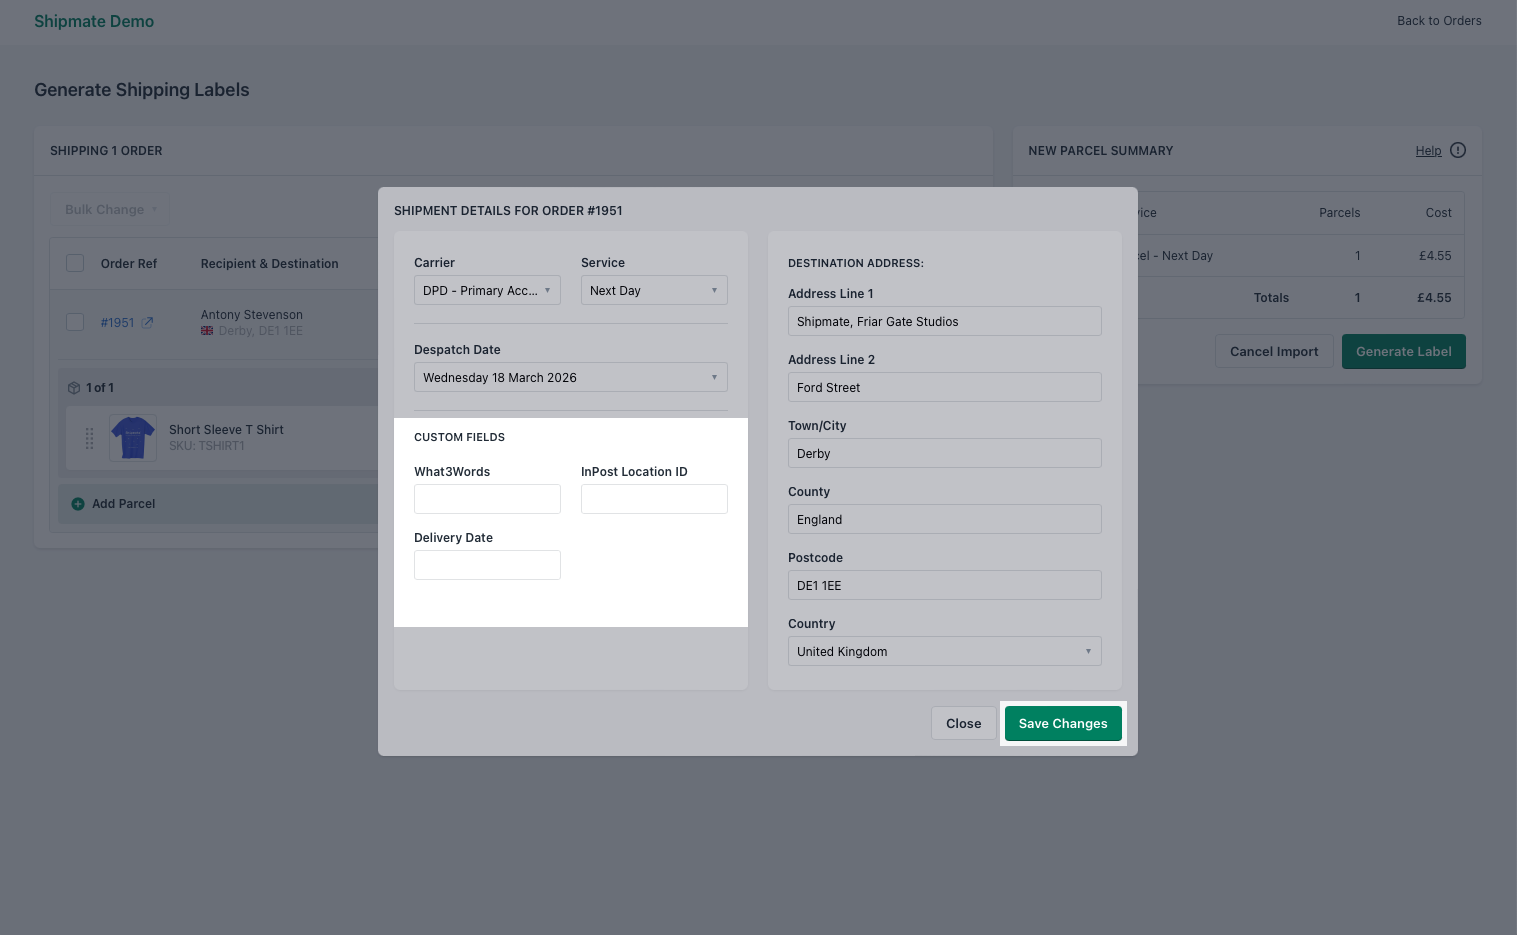Viewport: 1517px width, 935px height.
Task: Click the green plus icon on Add Parcel
Action: click(x=78, y=504)
